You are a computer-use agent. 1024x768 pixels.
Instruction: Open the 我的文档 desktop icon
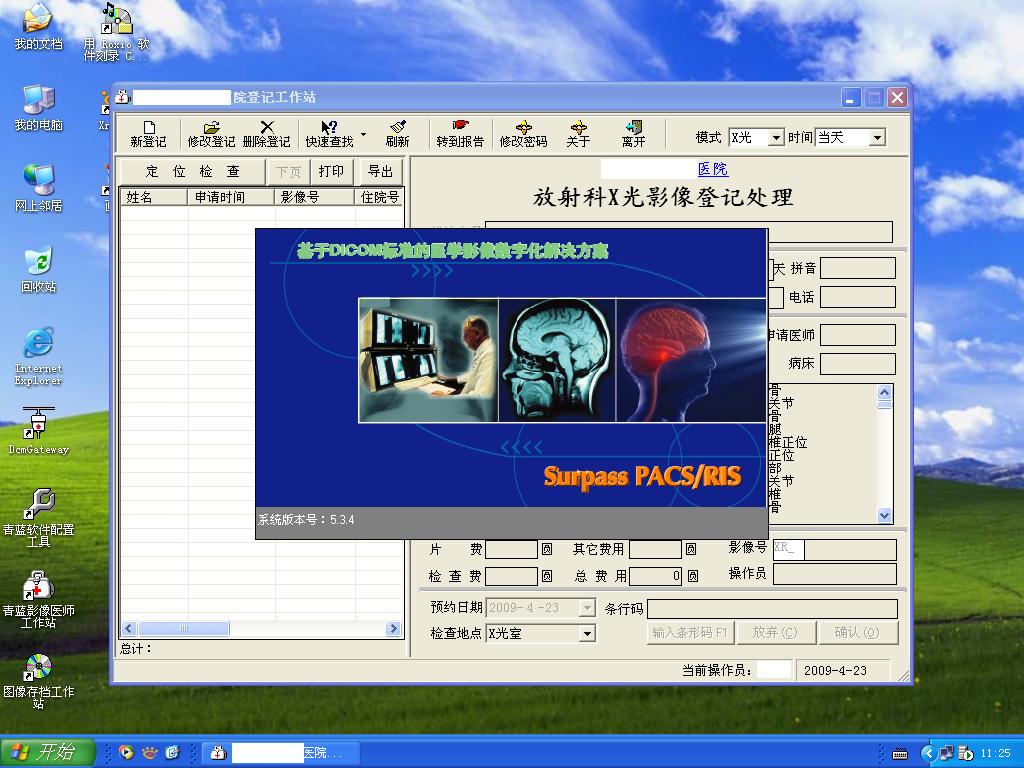39,28
